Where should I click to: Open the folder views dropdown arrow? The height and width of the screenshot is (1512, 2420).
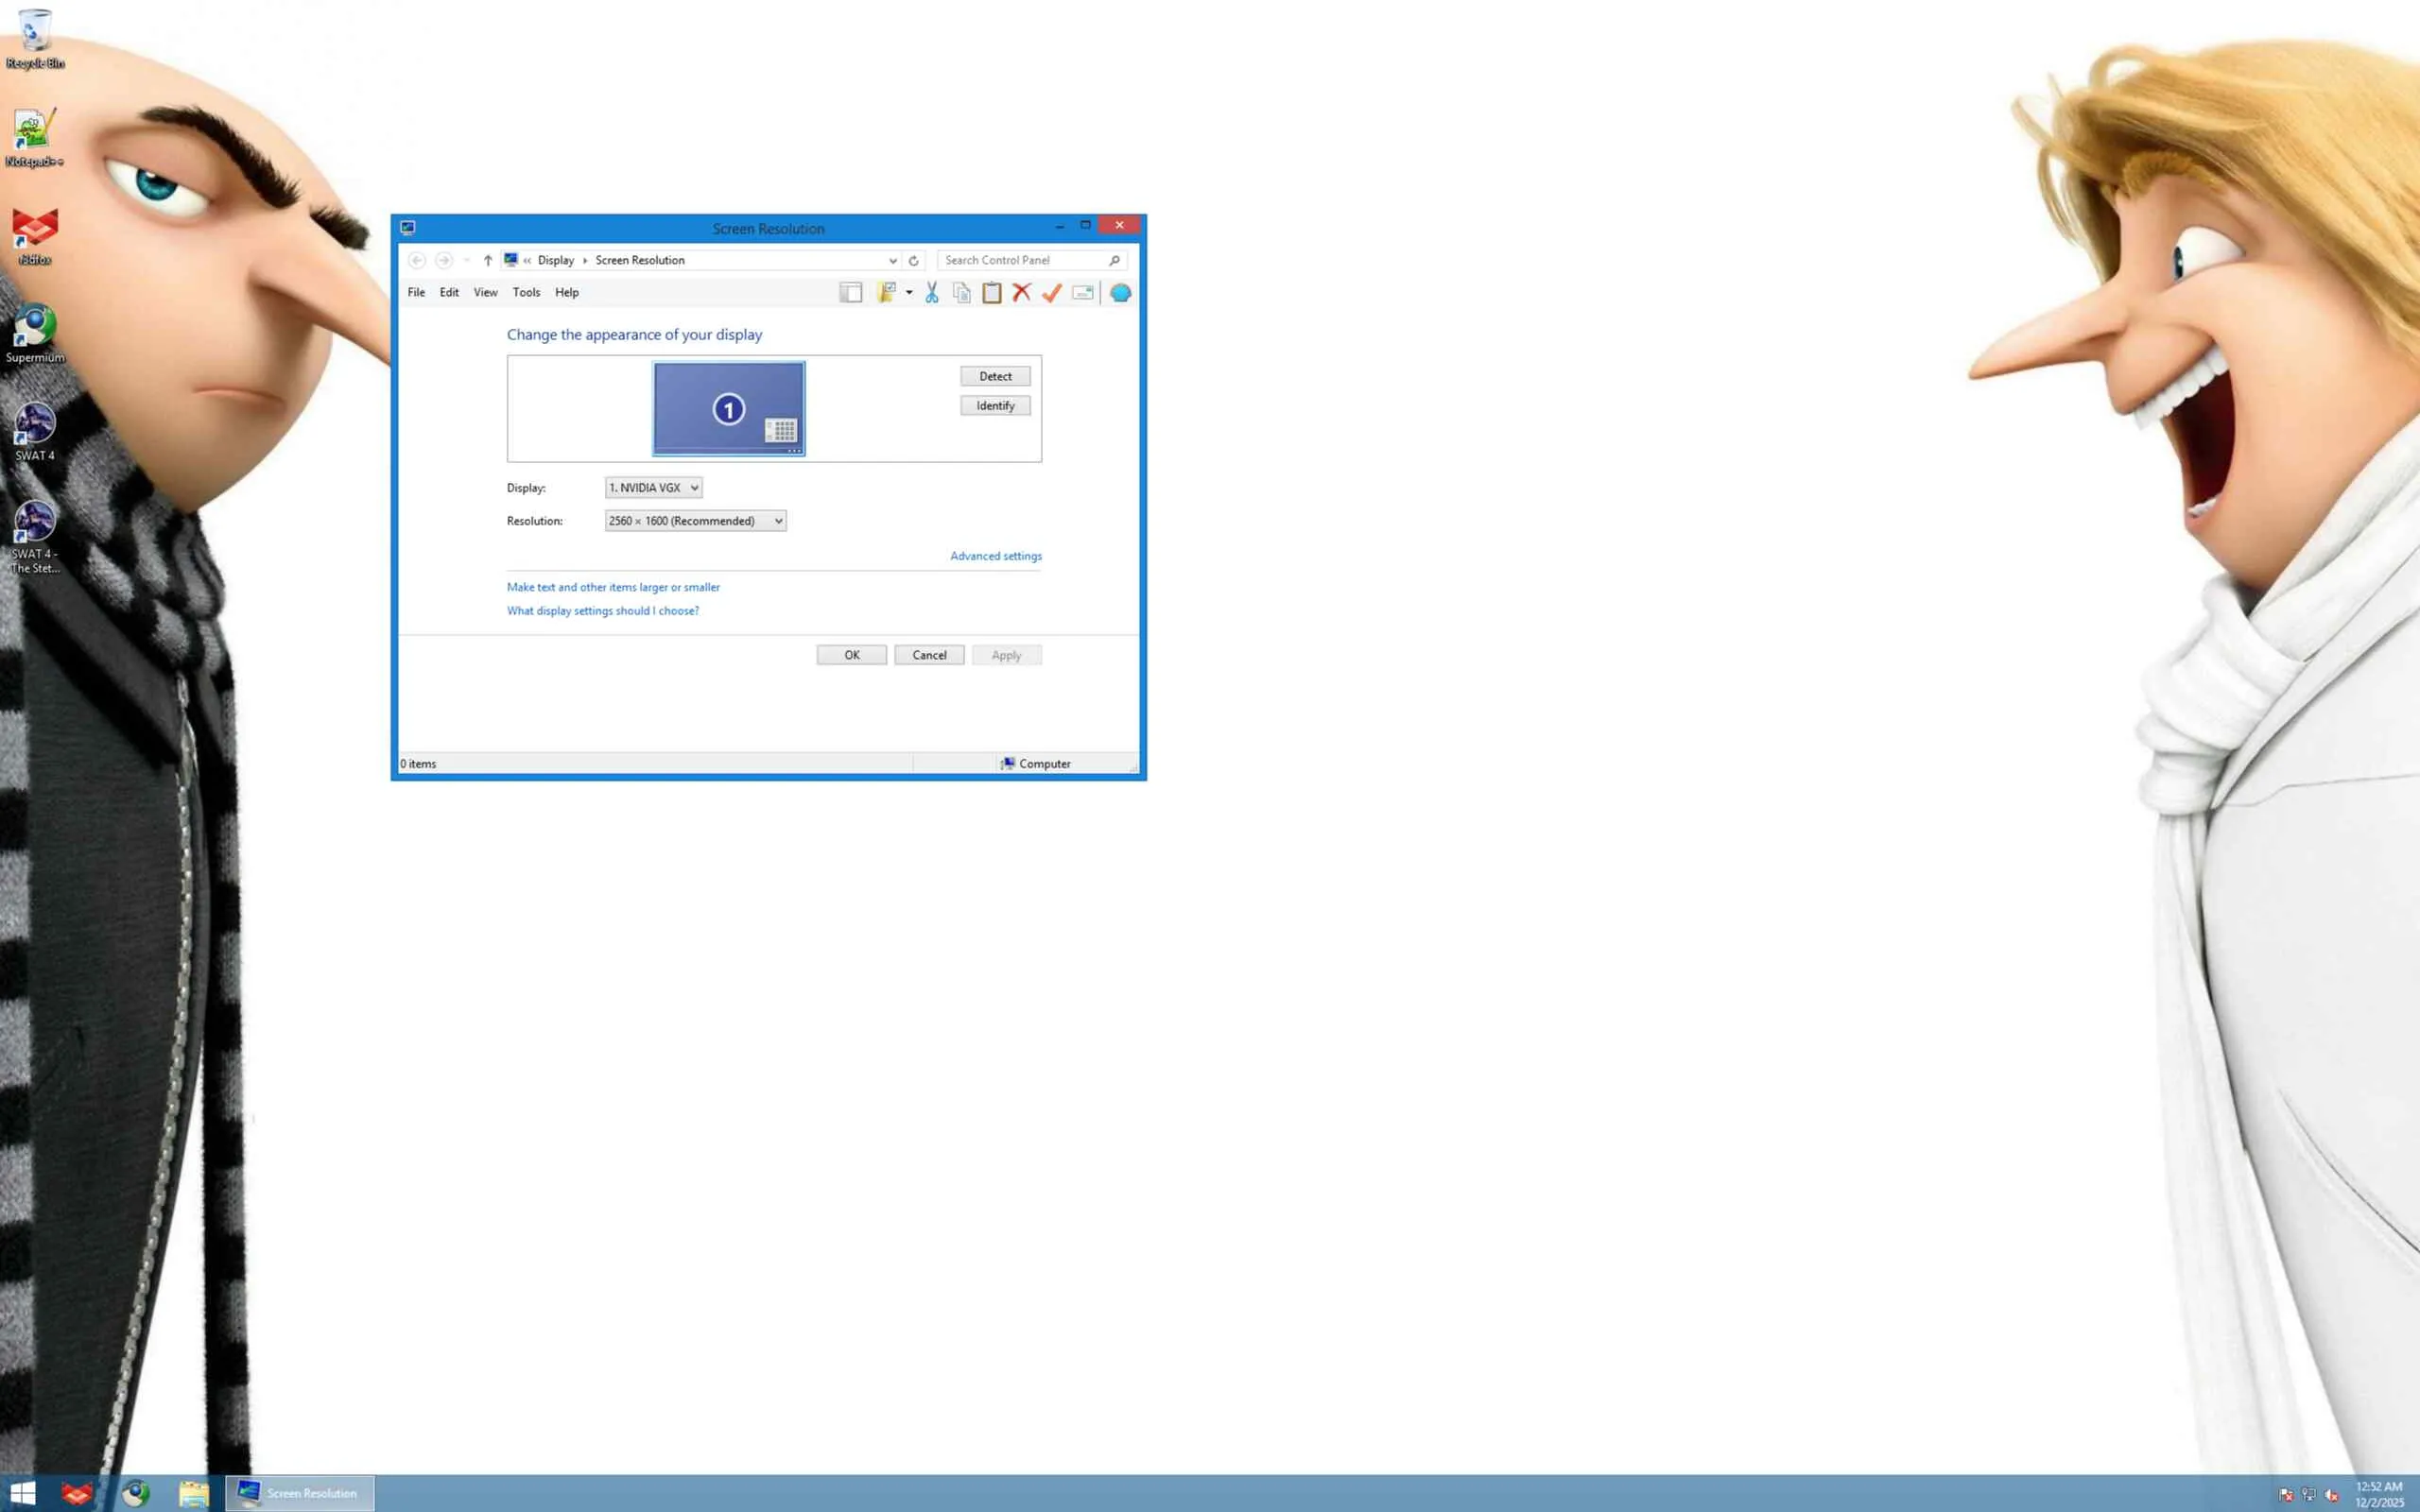(x=909, y=292)
